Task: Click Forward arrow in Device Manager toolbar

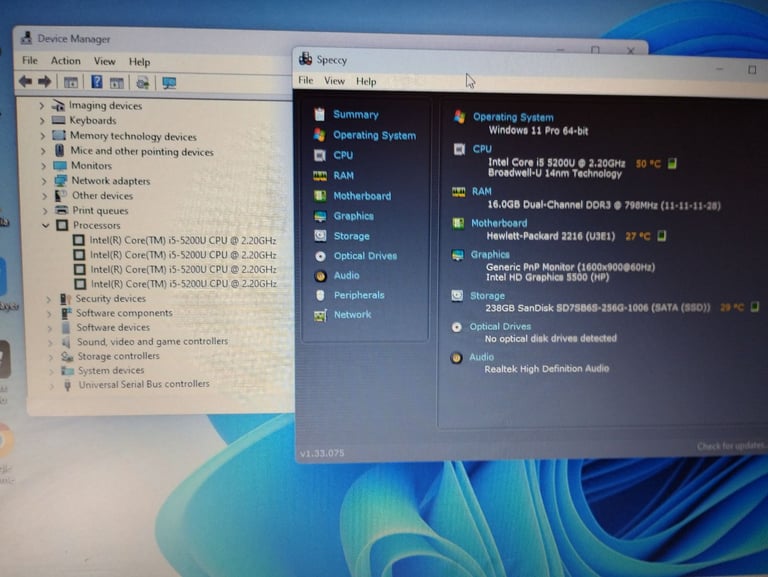Action: point(45,82)
